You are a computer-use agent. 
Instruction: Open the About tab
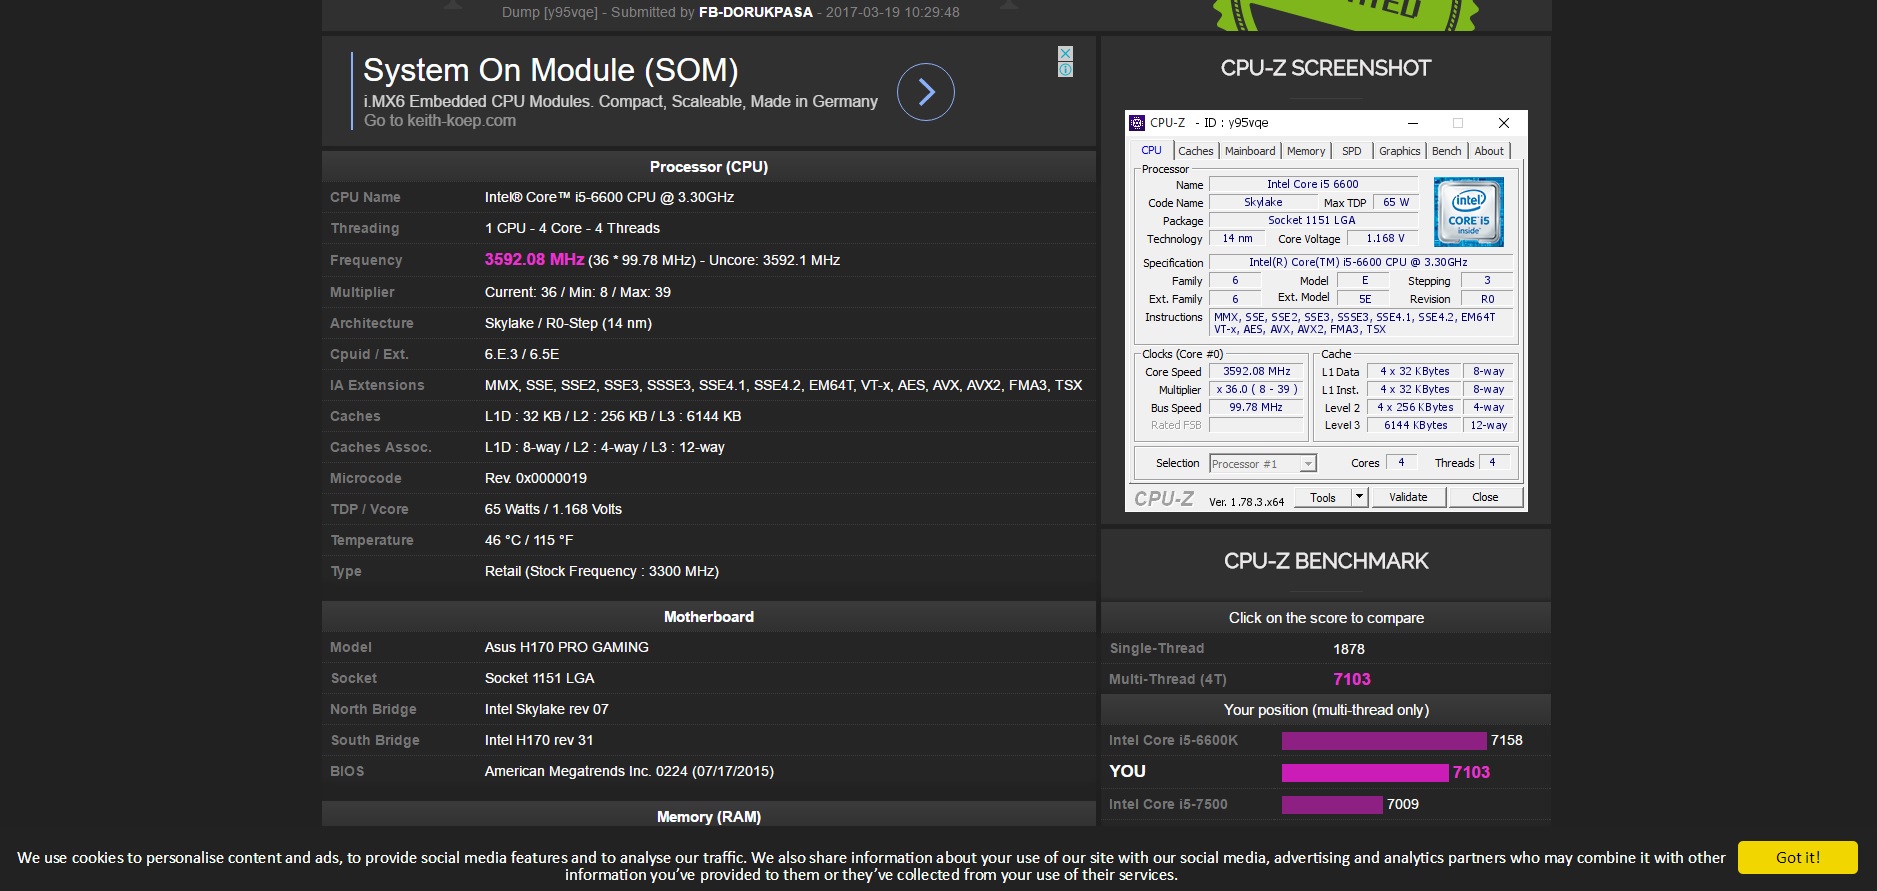[x=1489, y=151]
